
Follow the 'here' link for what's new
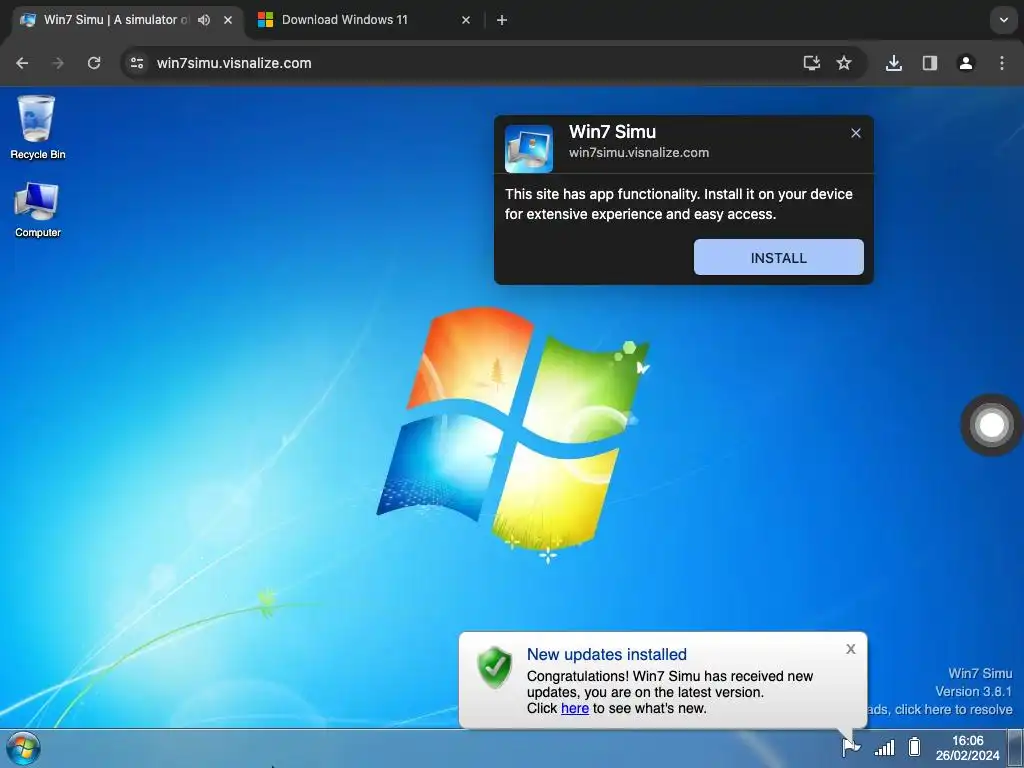(x=575, y=709)
